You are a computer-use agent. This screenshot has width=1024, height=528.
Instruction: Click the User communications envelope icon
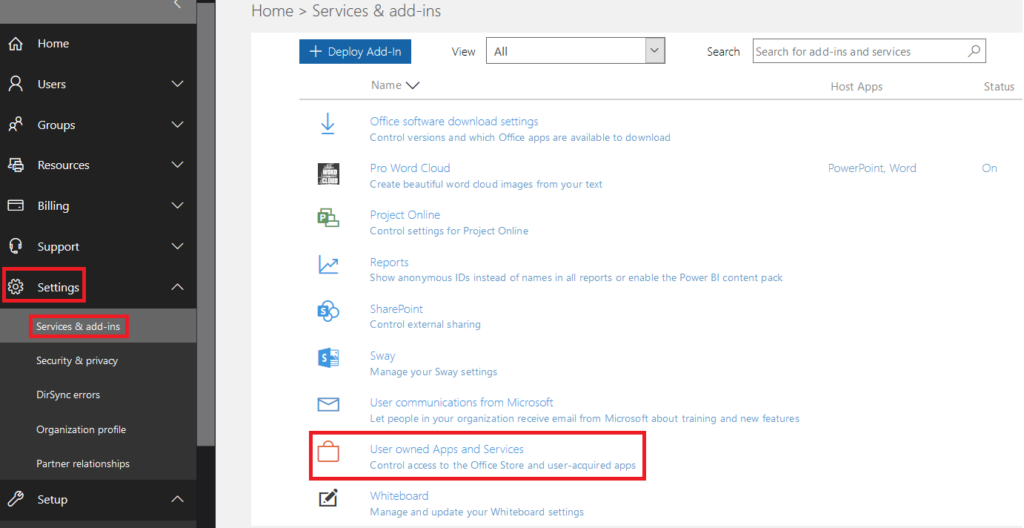click(x=328, y=405)
